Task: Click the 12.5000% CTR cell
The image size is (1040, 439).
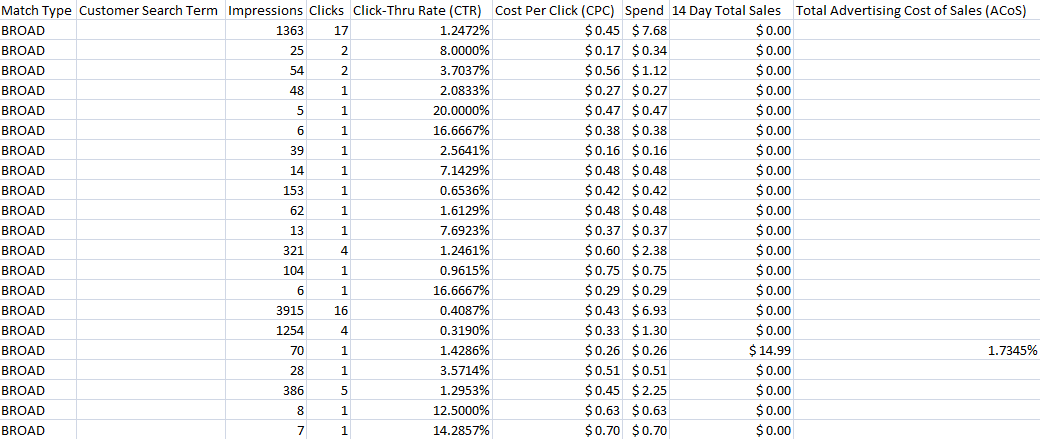Action: tap(421, 410)
